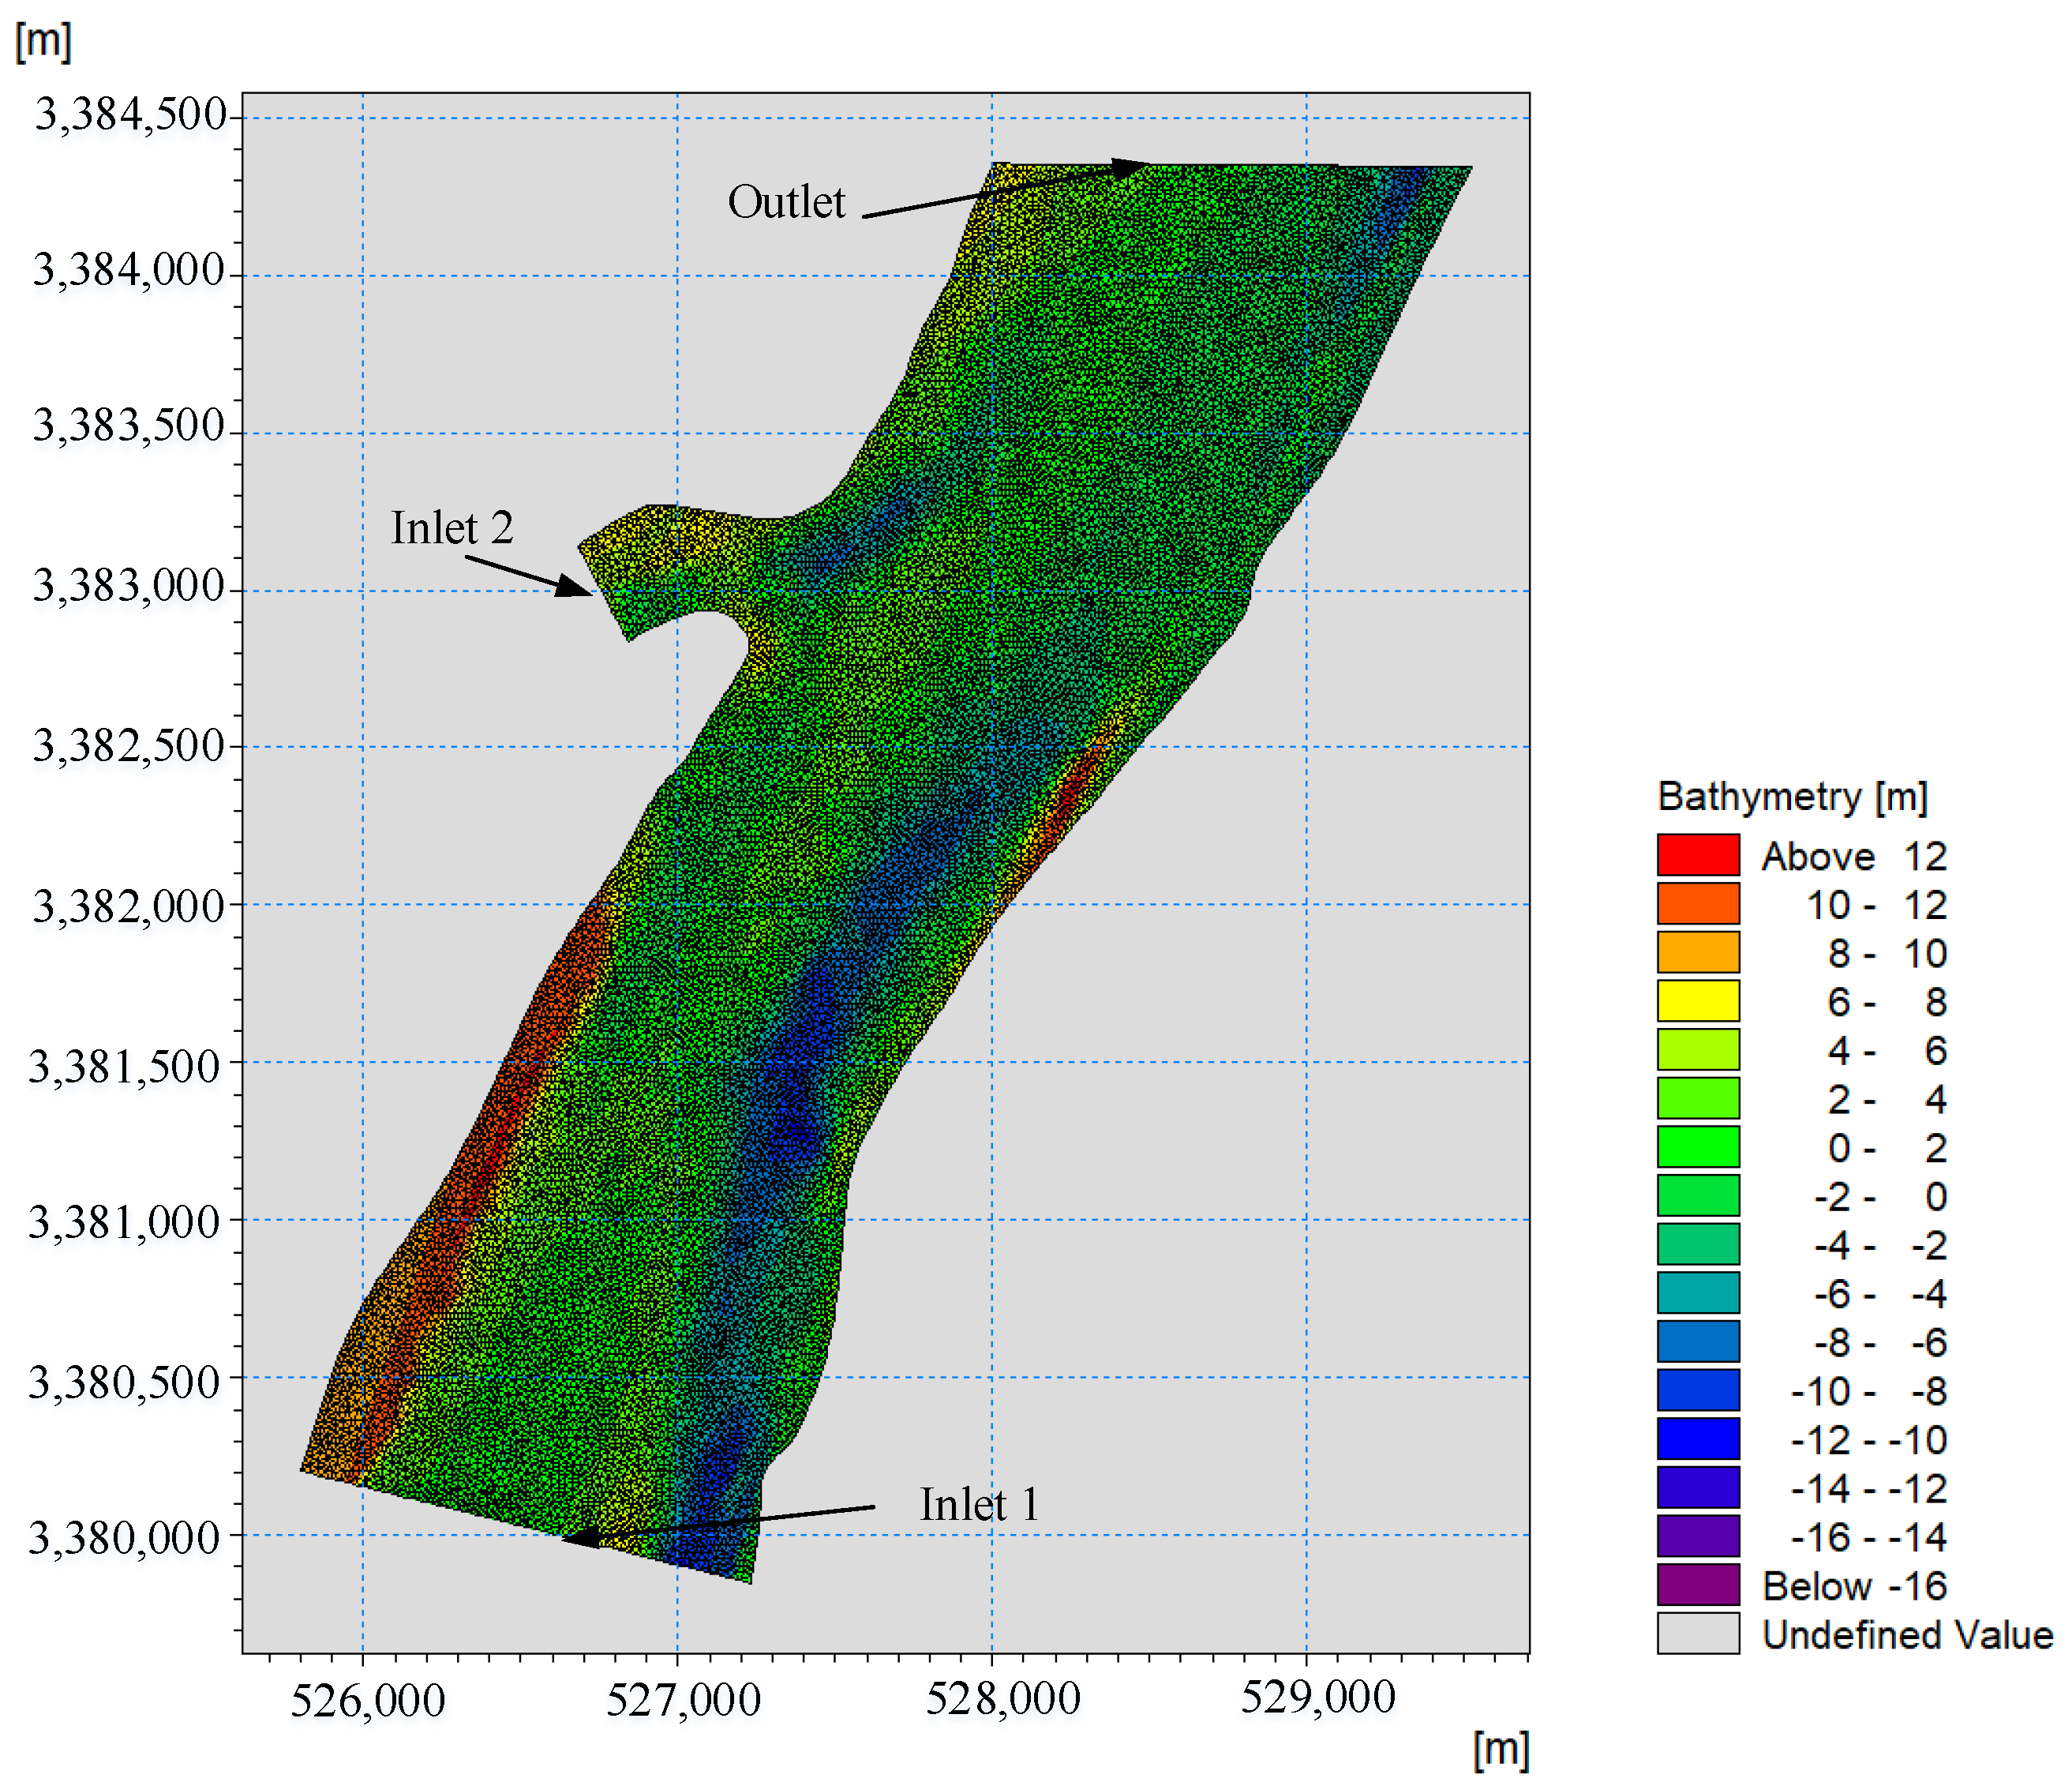The width and height of the screenshot is (2072, 1782).
Task: Click the bright green 0 - 2 swatch
Action: click(x=1697, y=1147)
